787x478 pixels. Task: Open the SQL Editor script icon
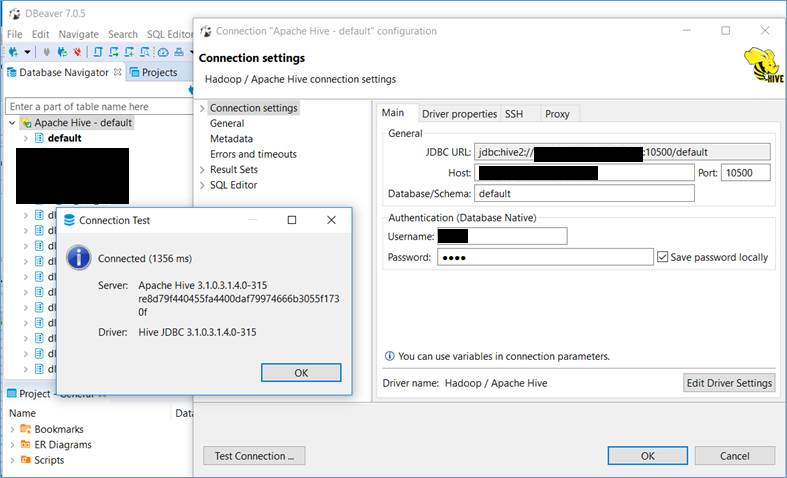(x=98, y=52)
